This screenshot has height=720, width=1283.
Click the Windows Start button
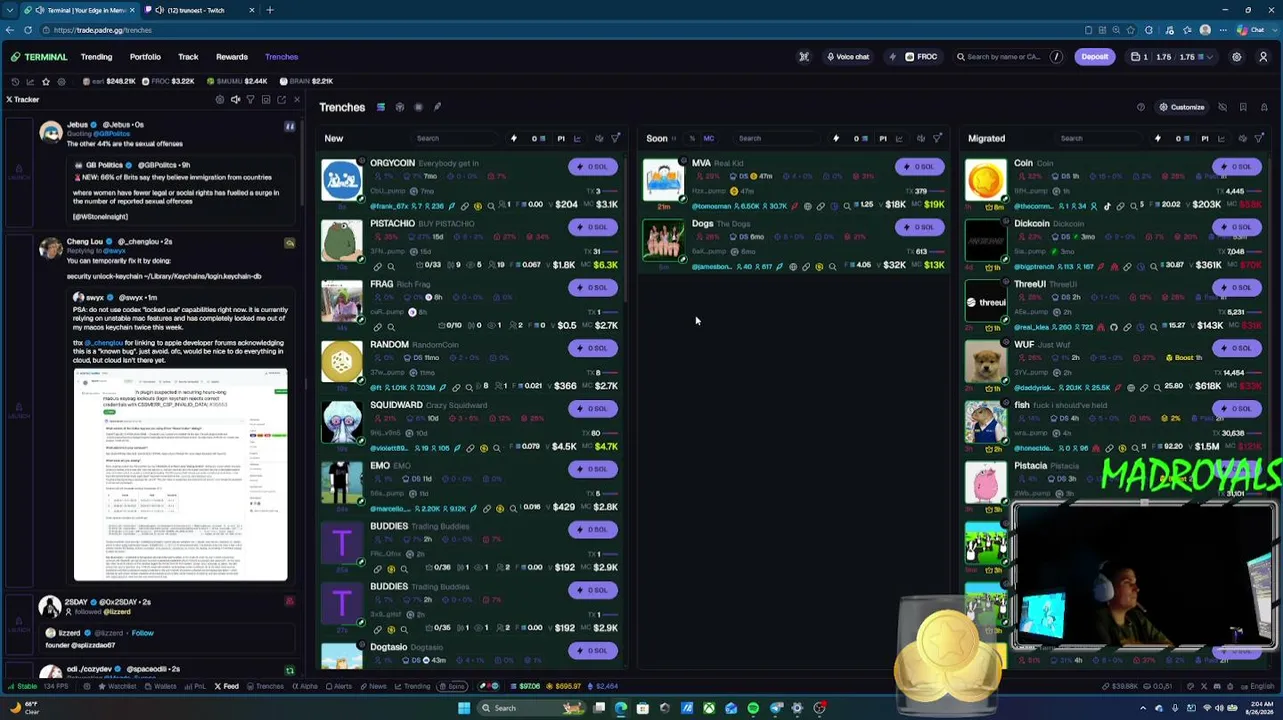tap(464, 708)
